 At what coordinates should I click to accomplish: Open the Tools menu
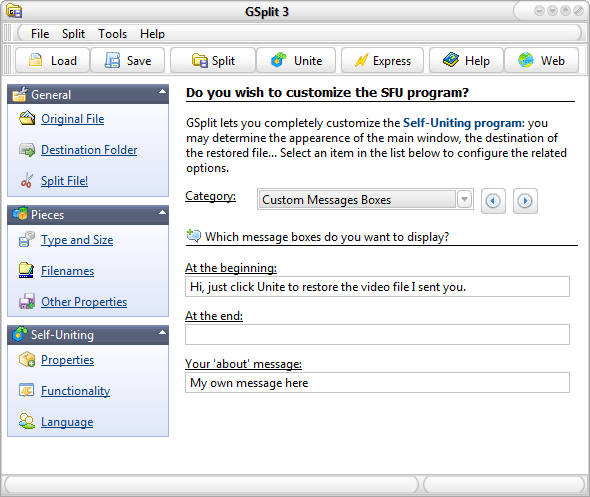click(x=113, y=34)
